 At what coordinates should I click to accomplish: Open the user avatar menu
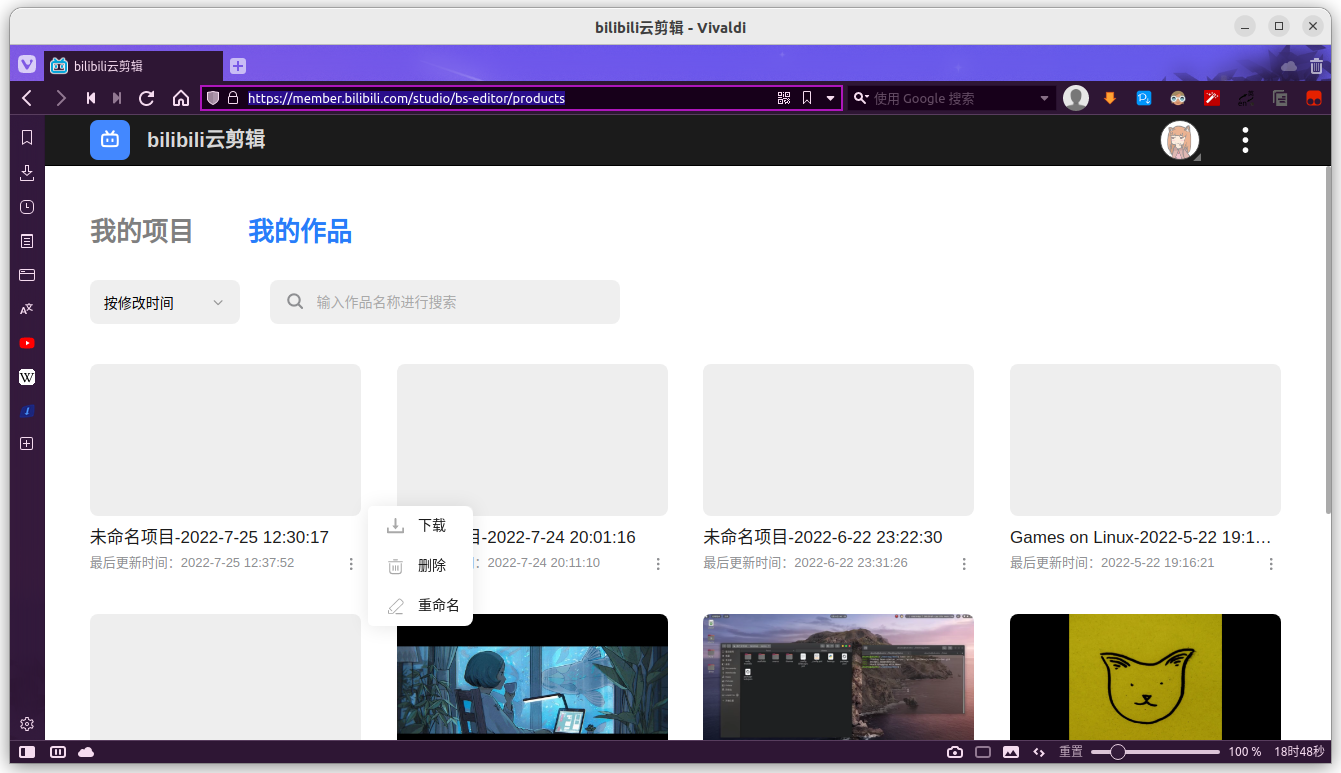[x=1180, y=140]
